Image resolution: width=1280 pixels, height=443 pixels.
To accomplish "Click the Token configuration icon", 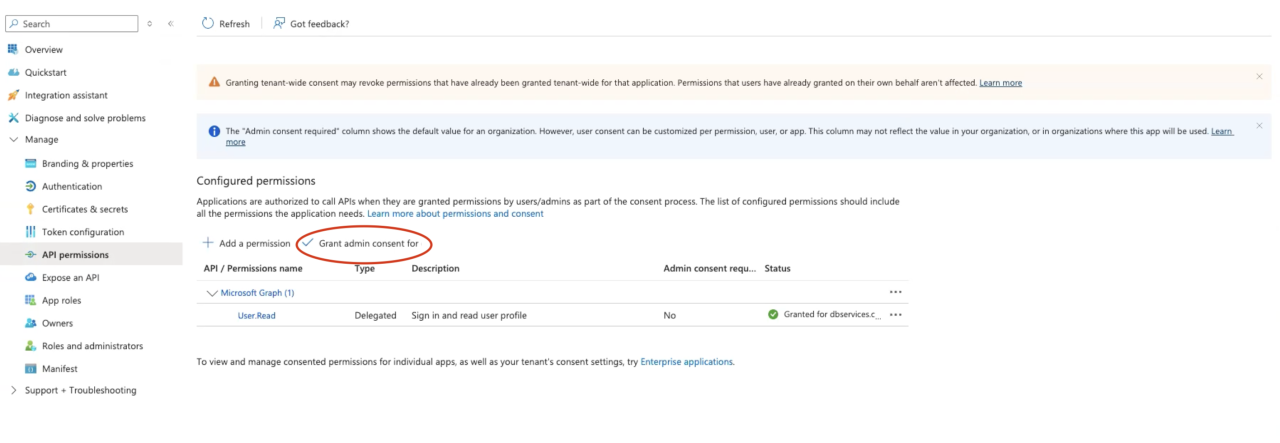I will (31, 232).
